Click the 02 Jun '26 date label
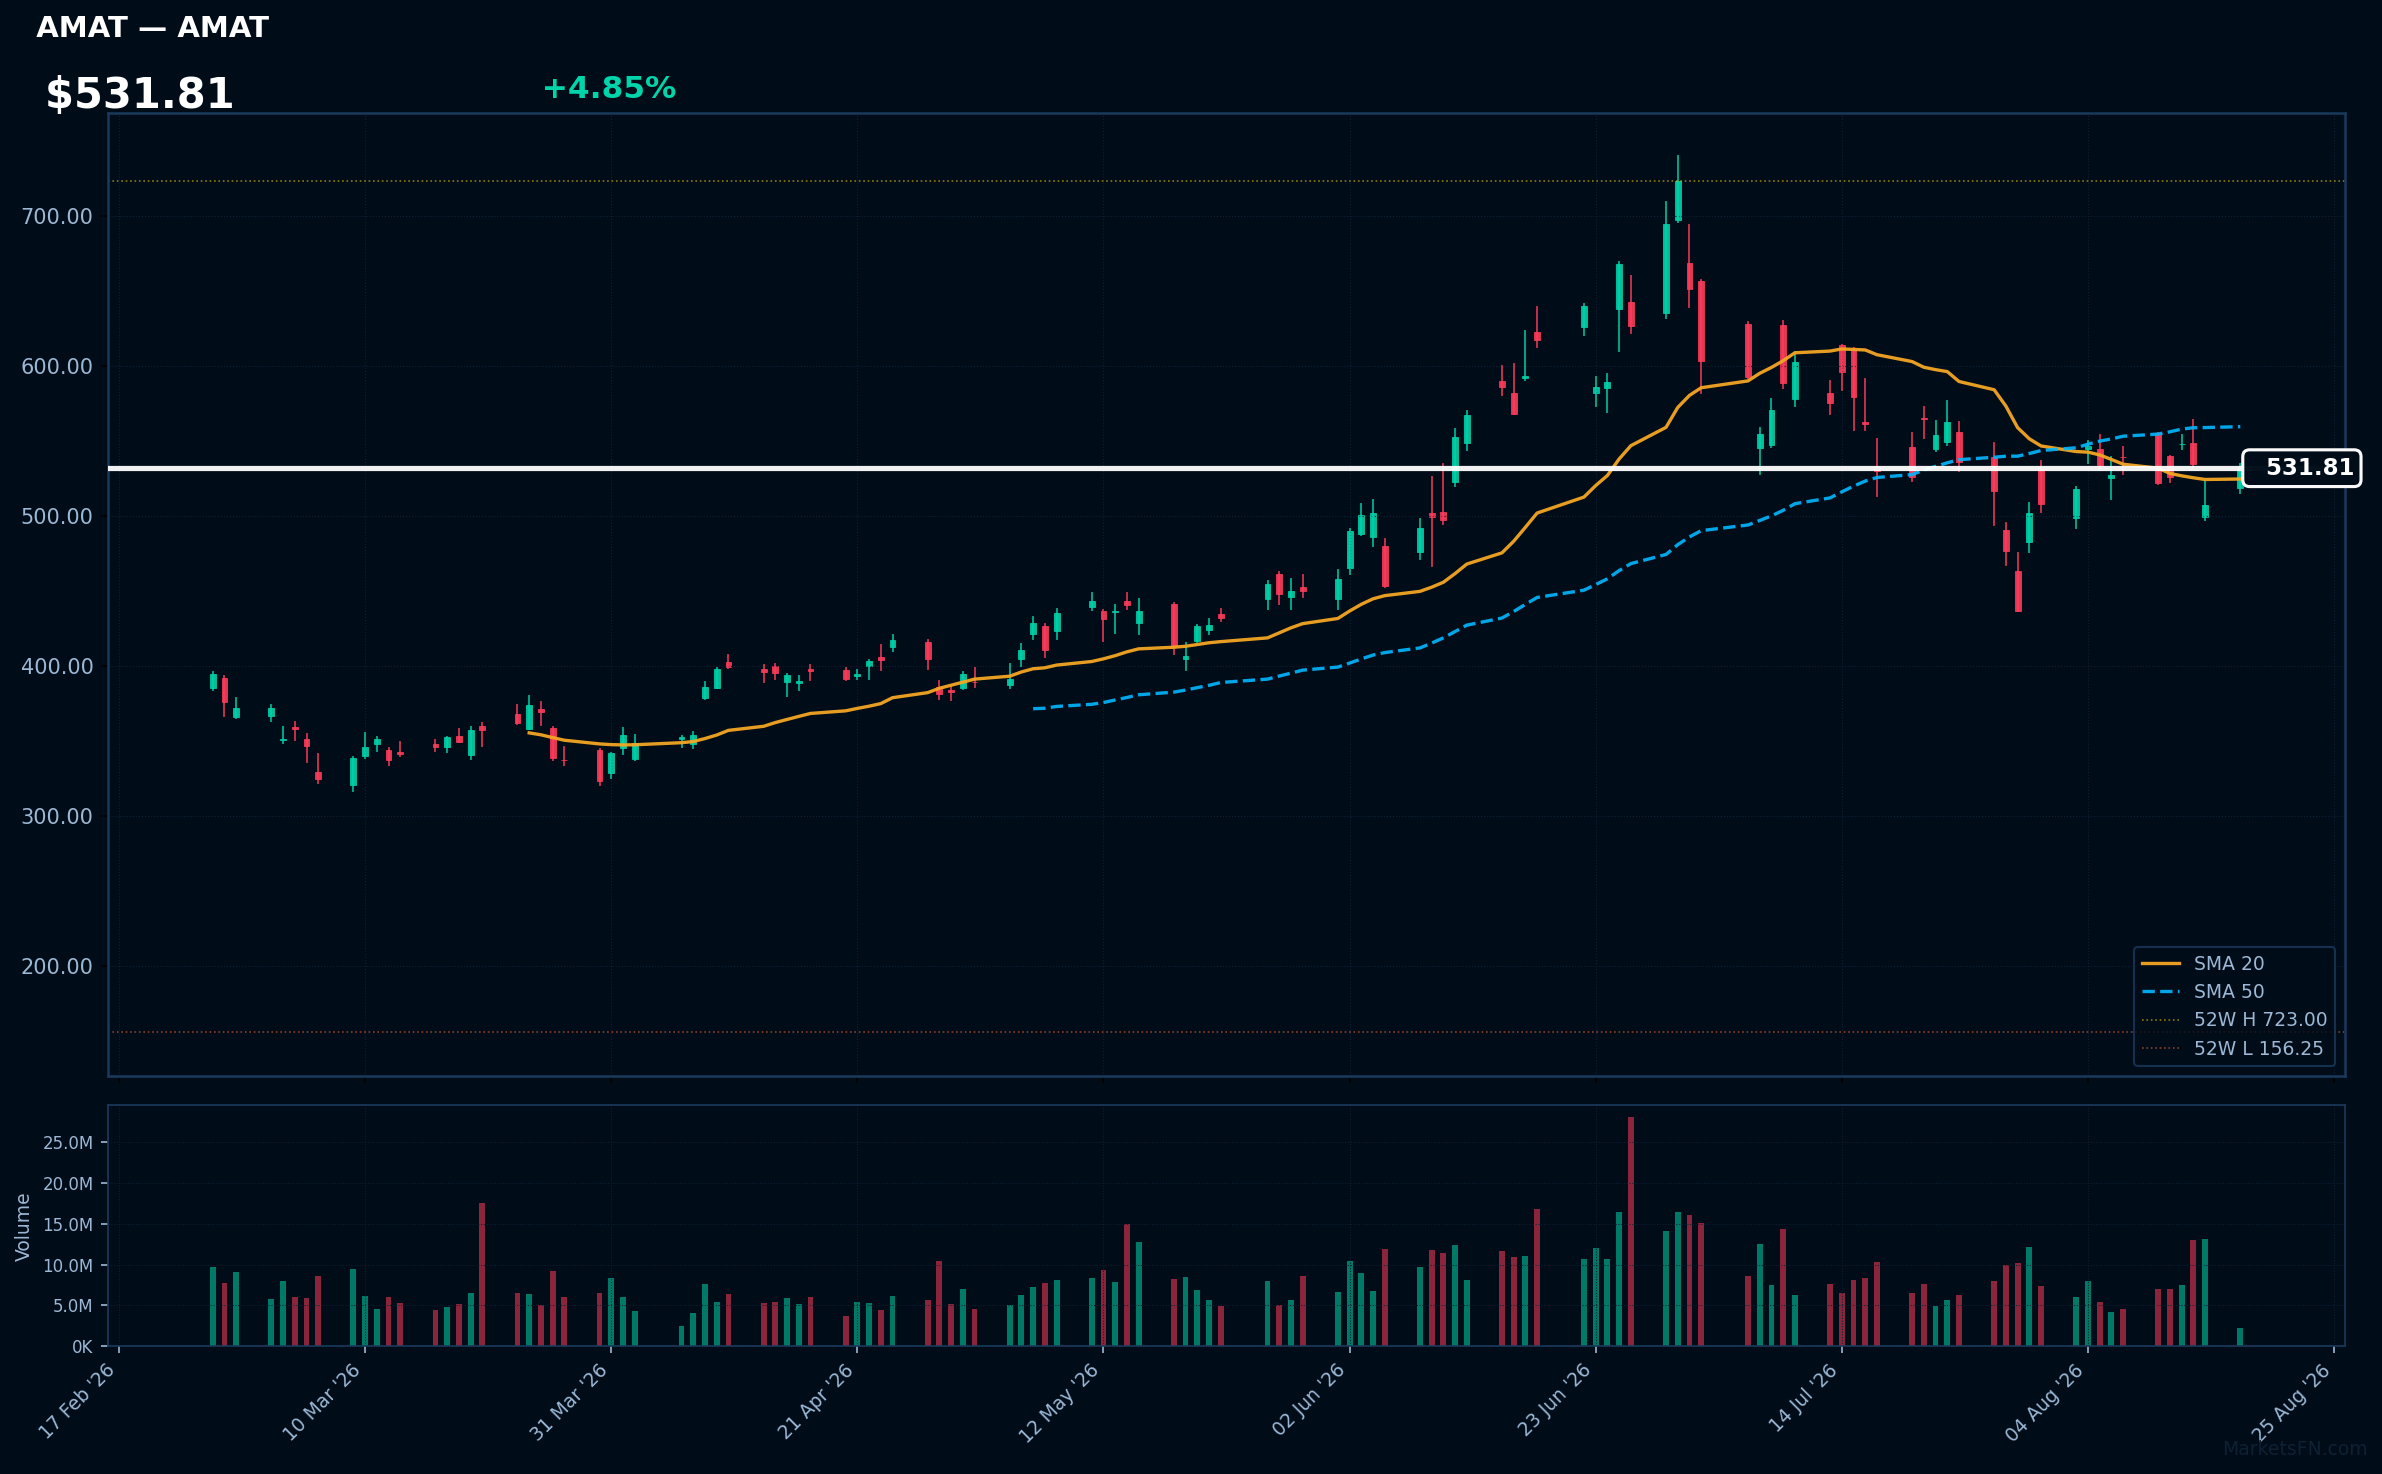The image size is (2382, 1474). pos(1308,1400)
